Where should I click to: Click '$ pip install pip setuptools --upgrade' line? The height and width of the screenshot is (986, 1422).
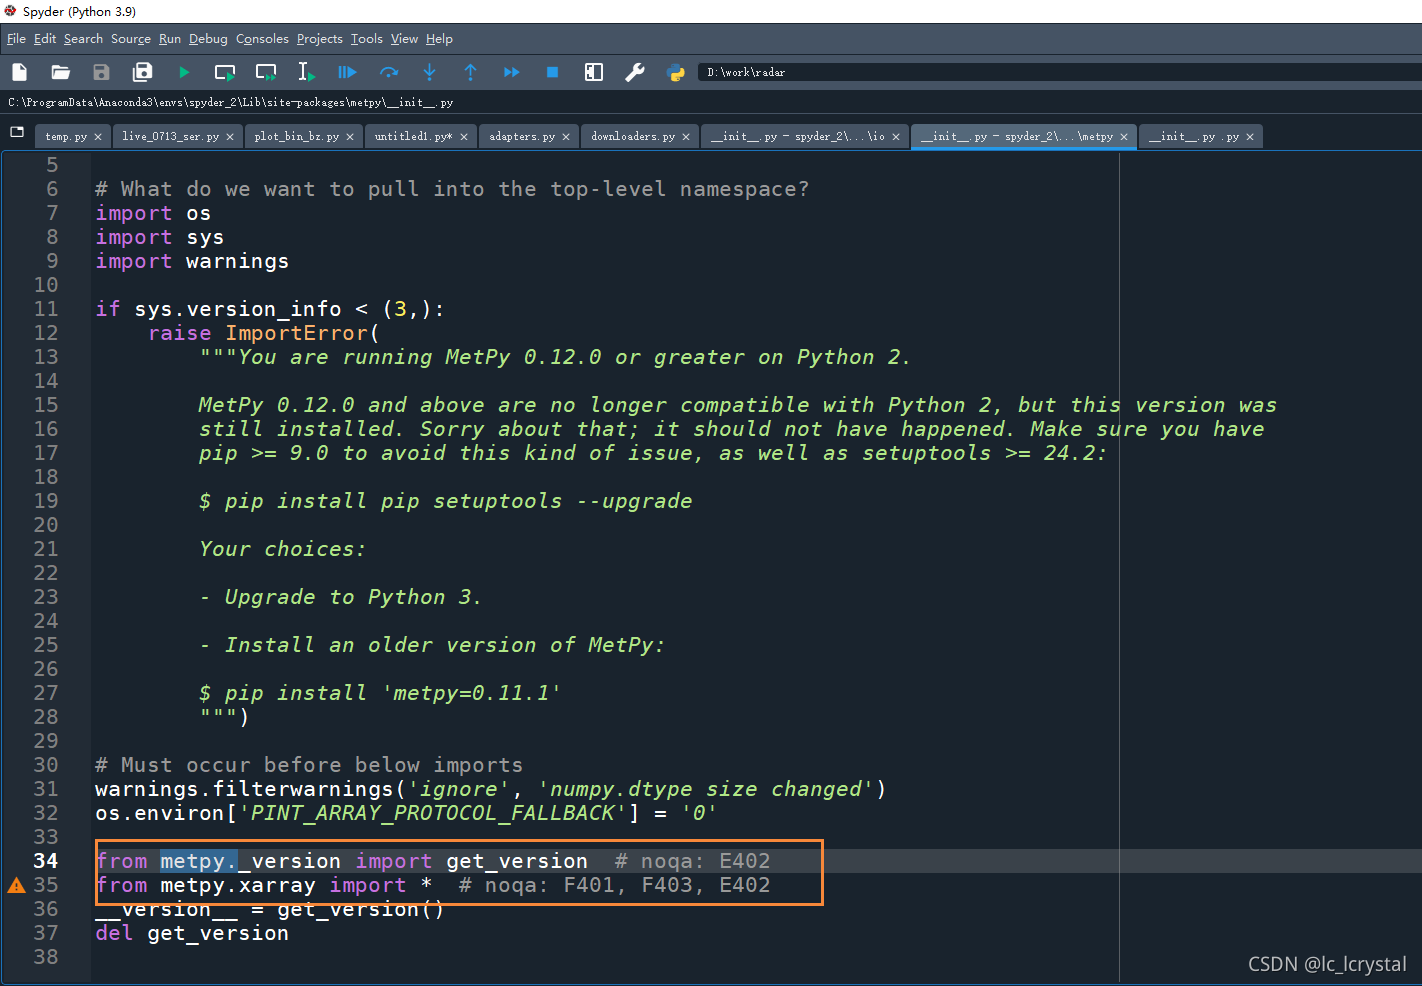pyautogui.click(x=445, y=501)
